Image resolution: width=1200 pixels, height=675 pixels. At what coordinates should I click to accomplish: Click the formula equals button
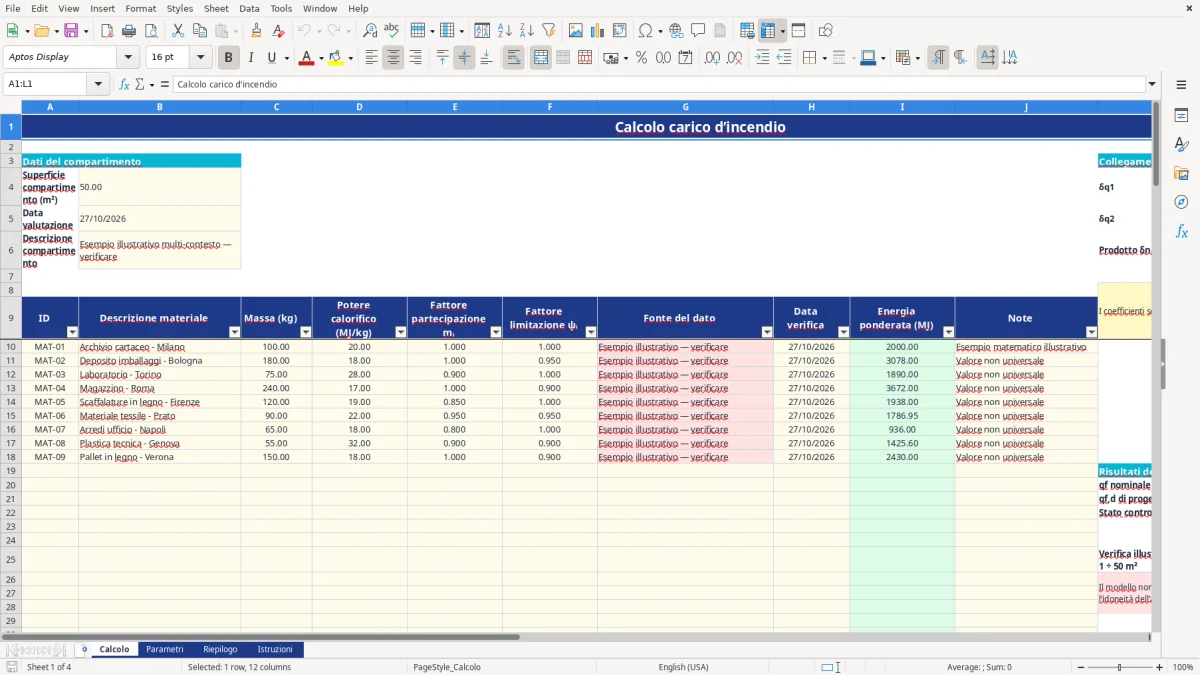pos(164,84)
